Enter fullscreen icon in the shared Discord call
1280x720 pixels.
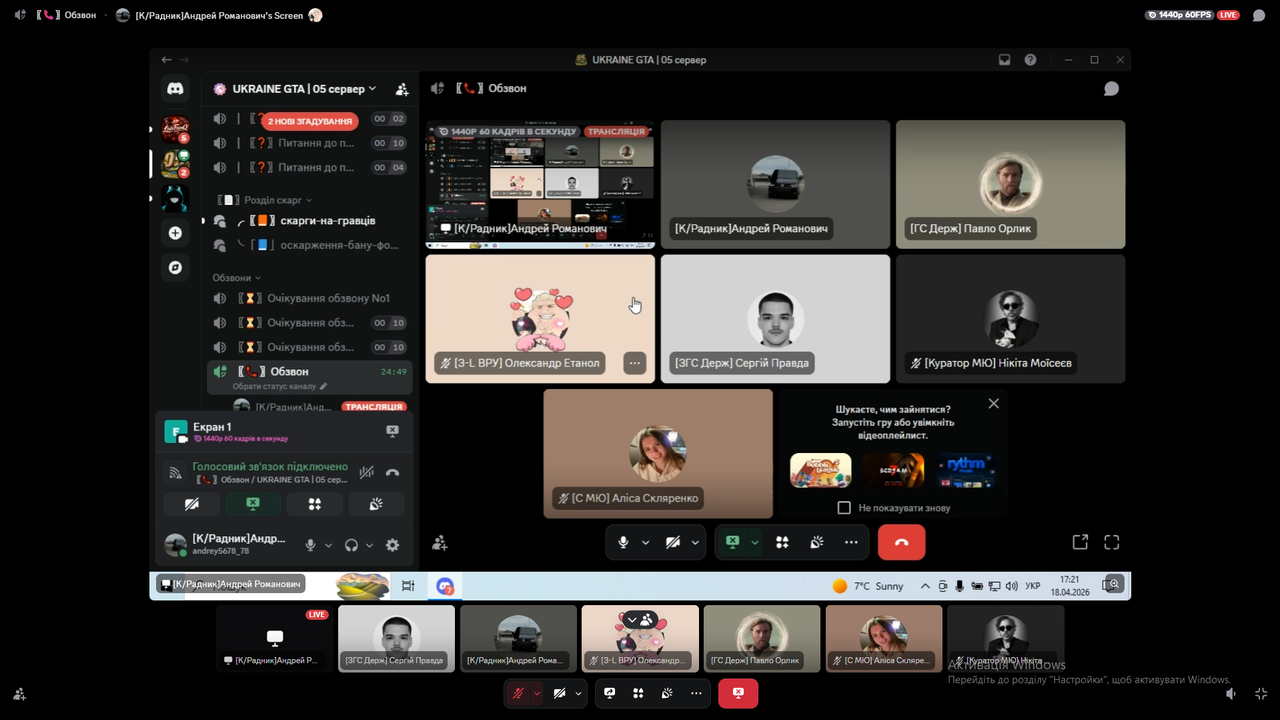click(1111, 542)
